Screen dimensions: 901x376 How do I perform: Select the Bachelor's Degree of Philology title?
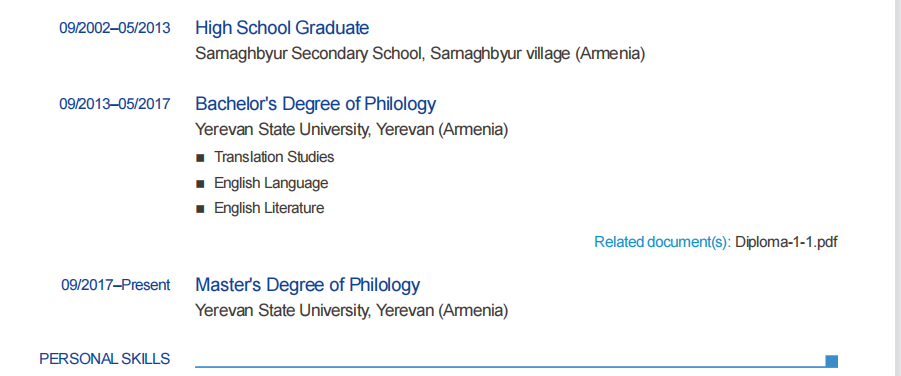pyautogui.click(x=315, y=104)
